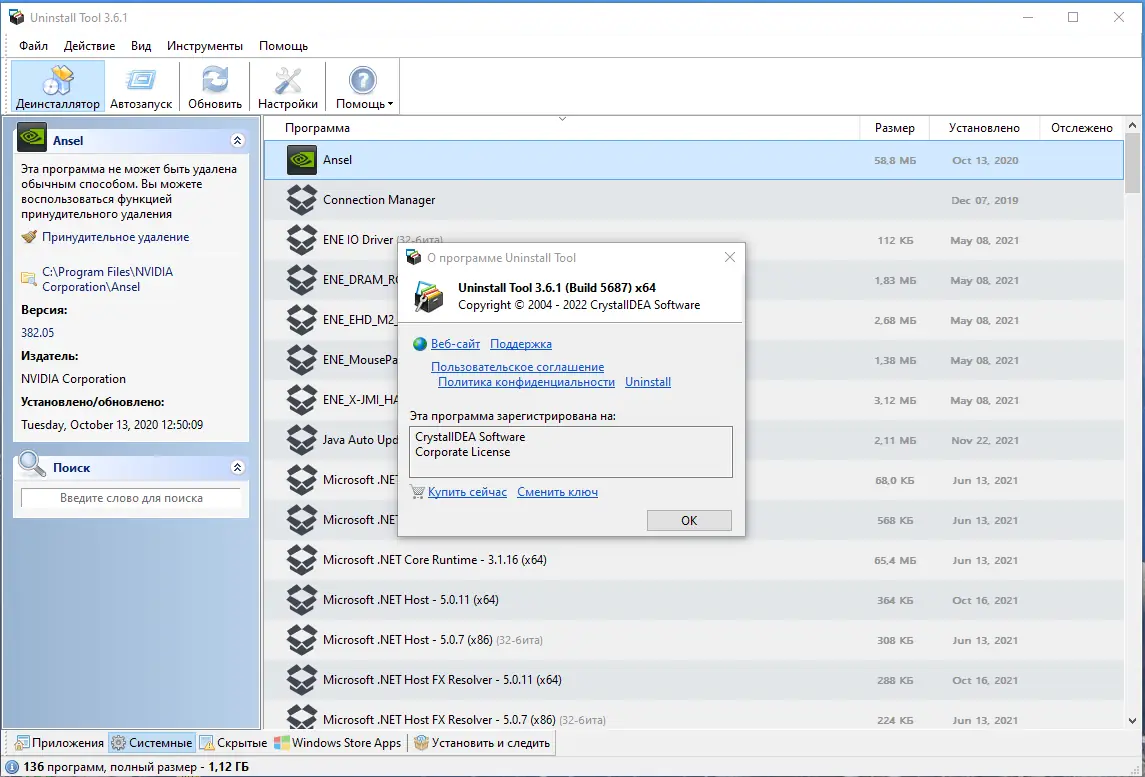Click the app icon in title bar
Image resolution: width=1145 pixels, height=777 pixels.
tap(16, 18)
